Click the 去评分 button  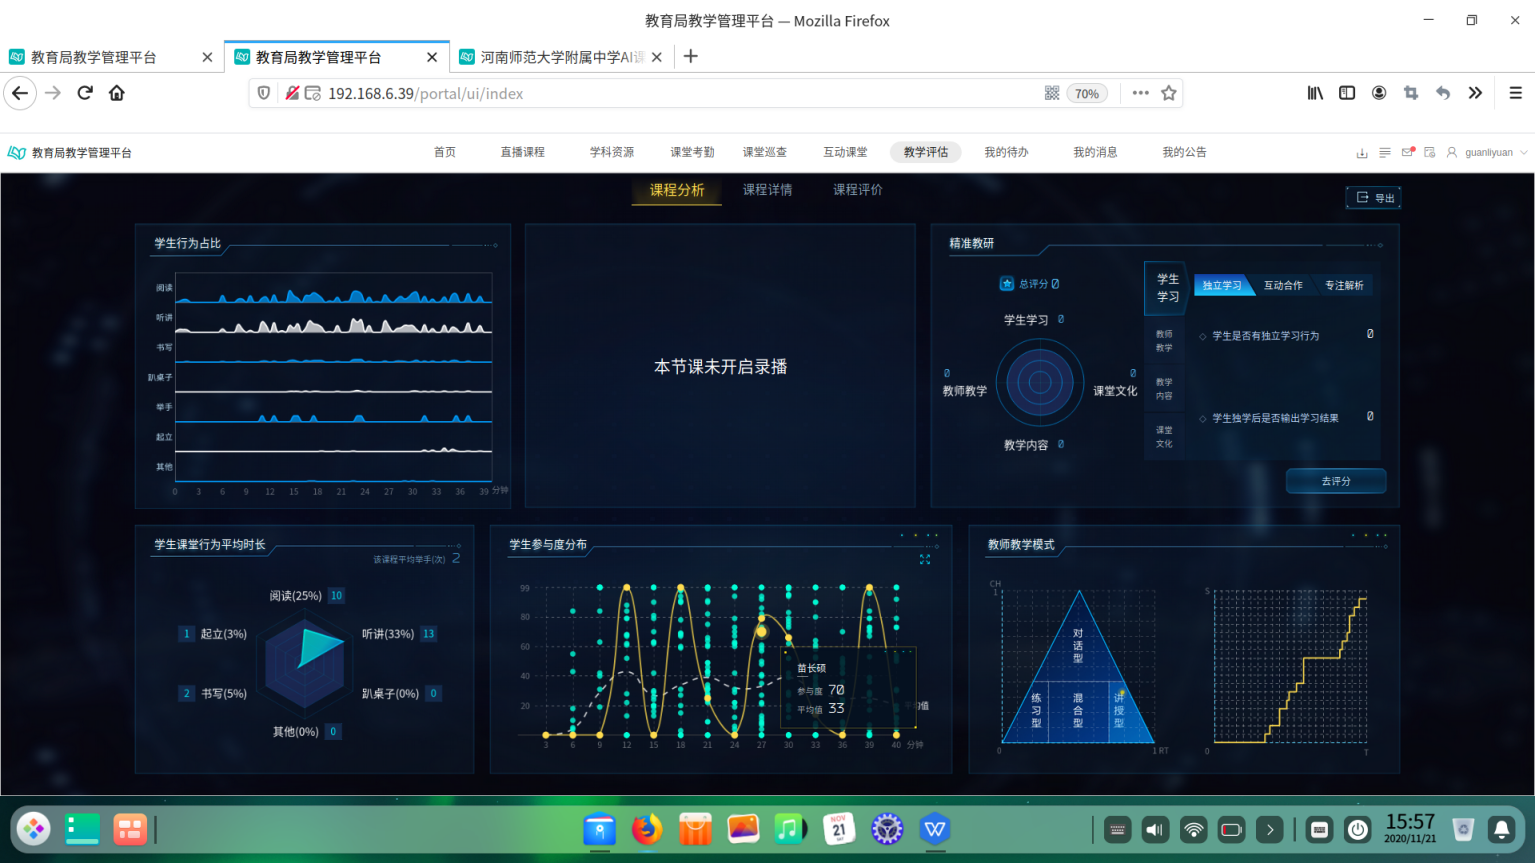[x=1336, y=481]
